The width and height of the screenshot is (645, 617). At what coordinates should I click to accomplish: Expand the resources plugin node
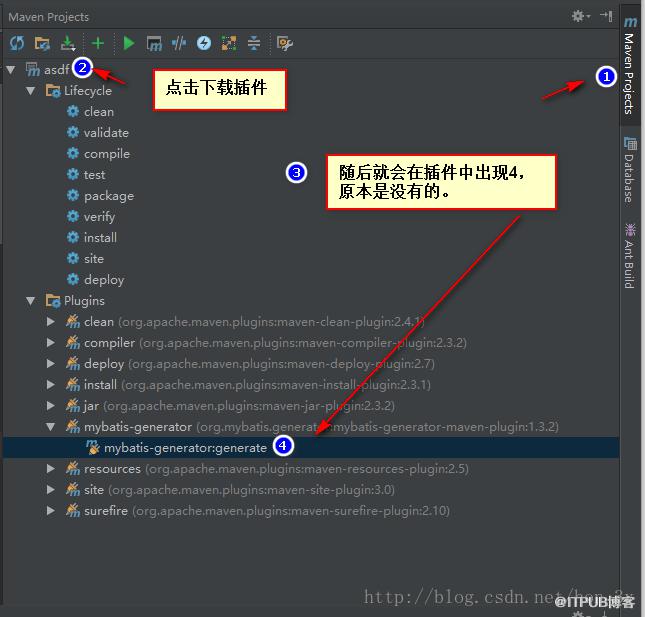(51, 469)
